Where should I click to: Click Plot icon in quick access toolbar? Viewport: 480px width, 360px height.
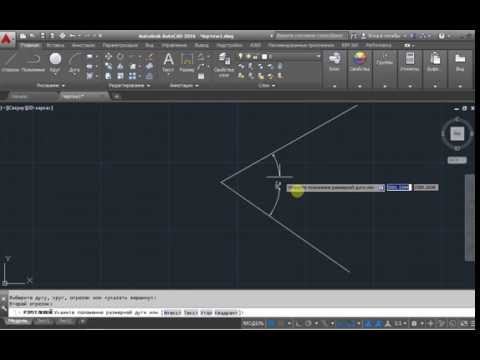pyautogui.click(x=62, y=36)
